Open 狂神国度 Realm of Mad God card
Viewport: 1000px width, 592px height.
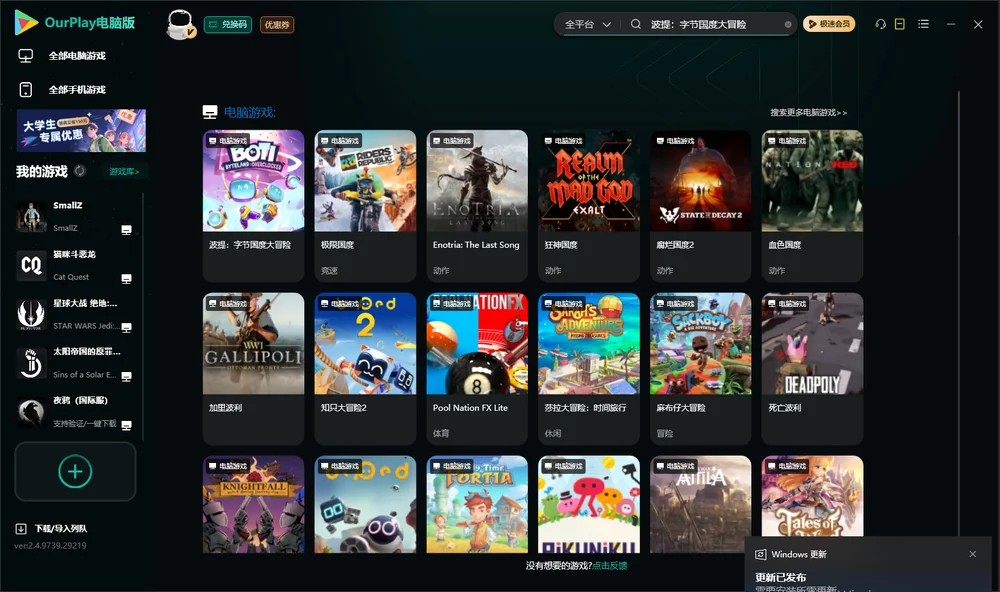(x=589, y=205)
